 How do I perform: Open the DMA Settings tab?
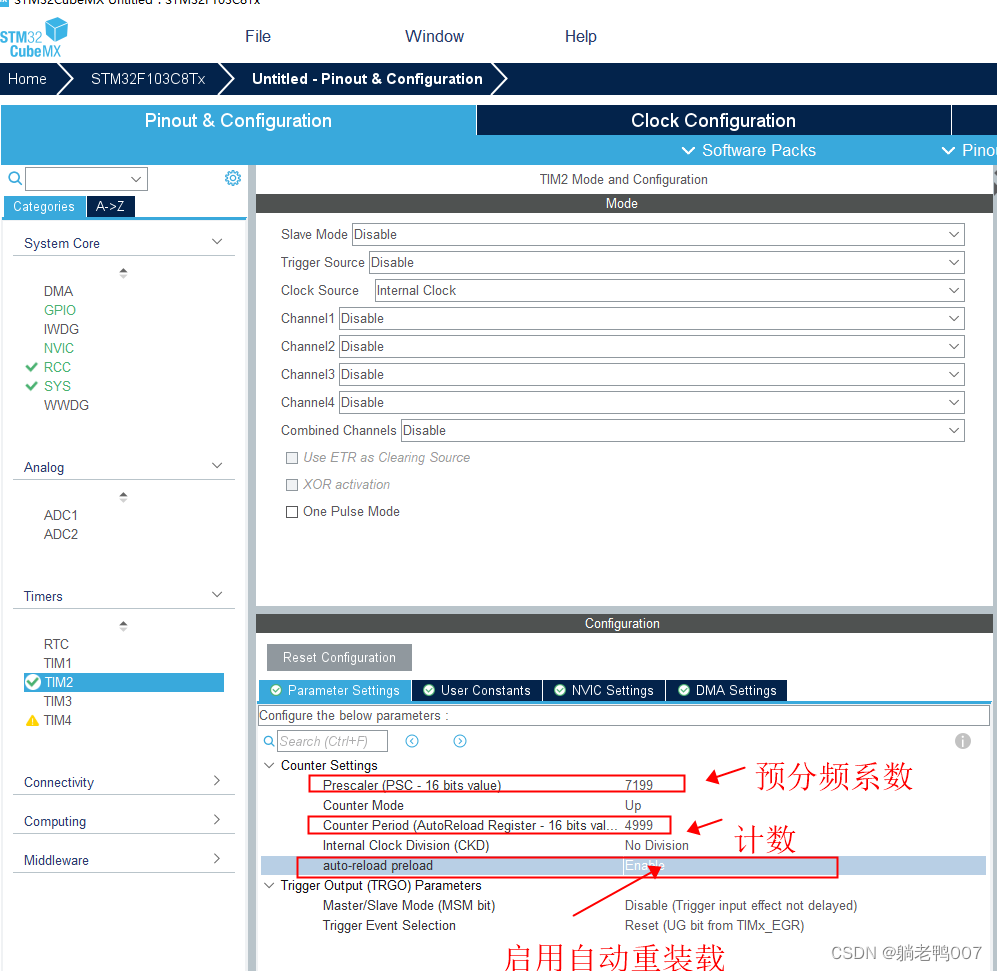(x=727, y=691)
